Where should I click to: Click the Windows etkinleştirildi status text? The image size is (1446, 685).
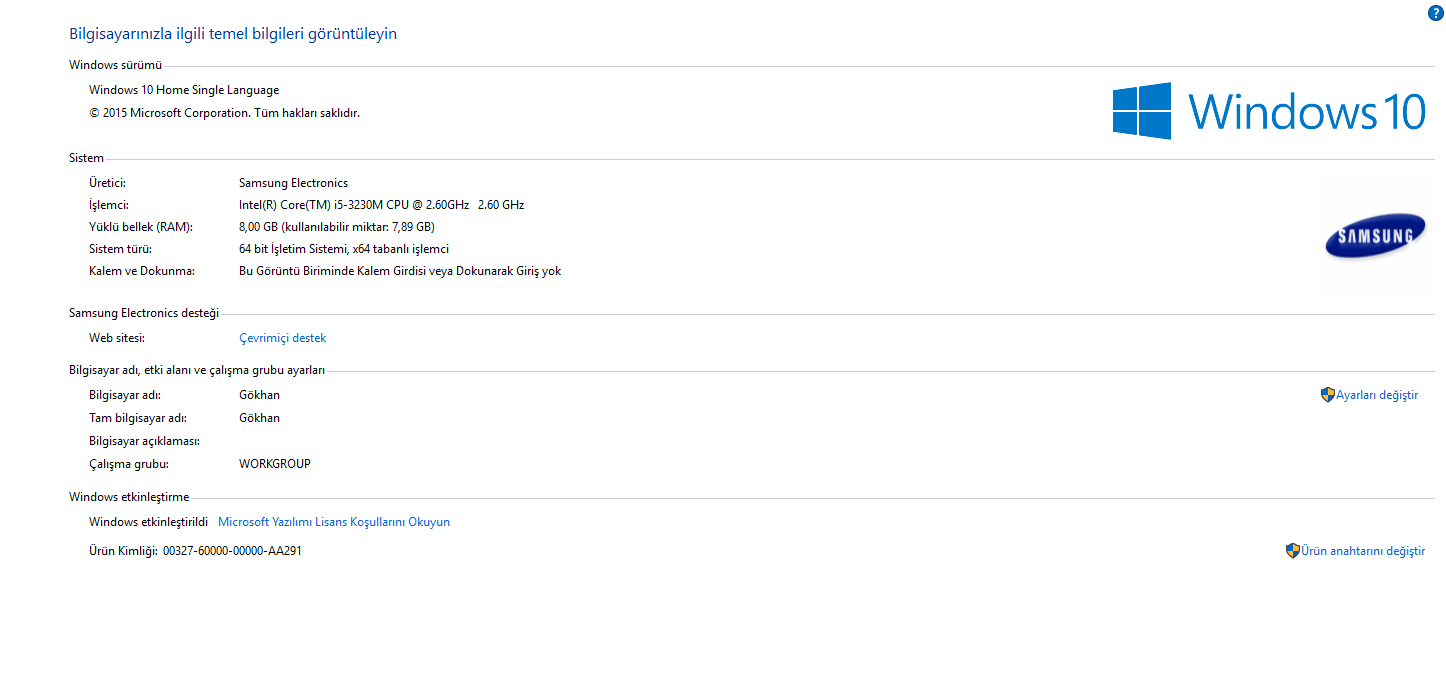[x=148, y=522]
